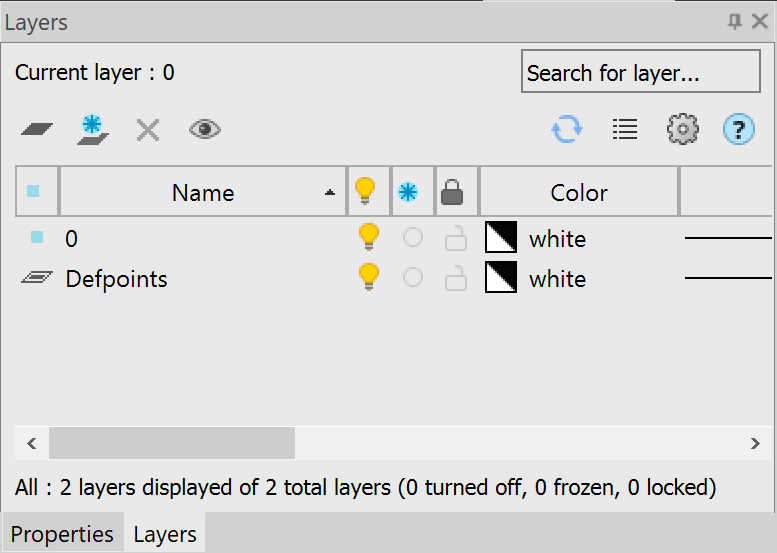Switch to the Properties tab
The width and height of the screenshot is (777, 553).
tap(62, 534)
